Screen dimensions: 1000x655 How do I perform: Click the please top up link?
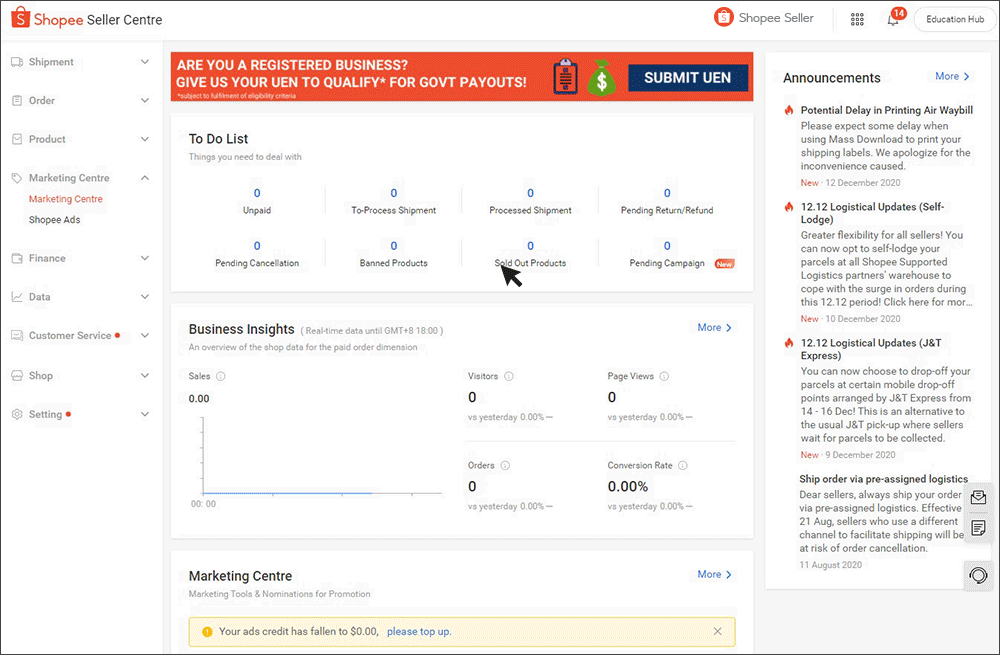(419, 631)
